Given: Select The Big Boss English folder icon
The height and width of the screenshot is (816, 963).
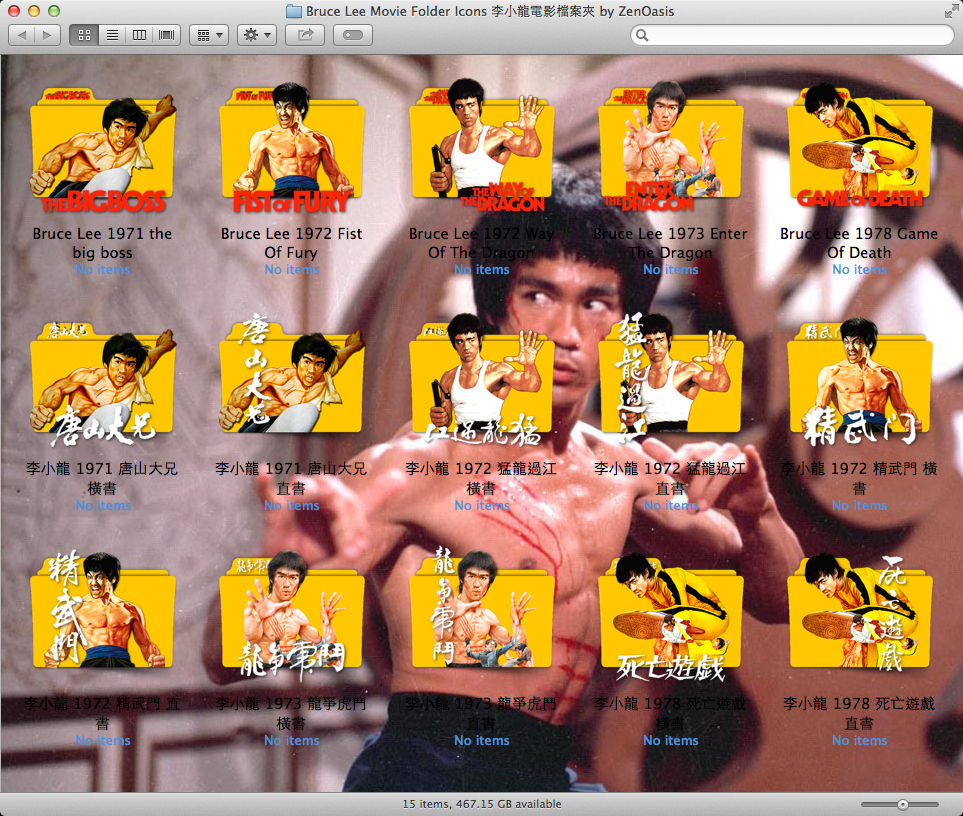Looking at the screenshot, I should point(103,151).
